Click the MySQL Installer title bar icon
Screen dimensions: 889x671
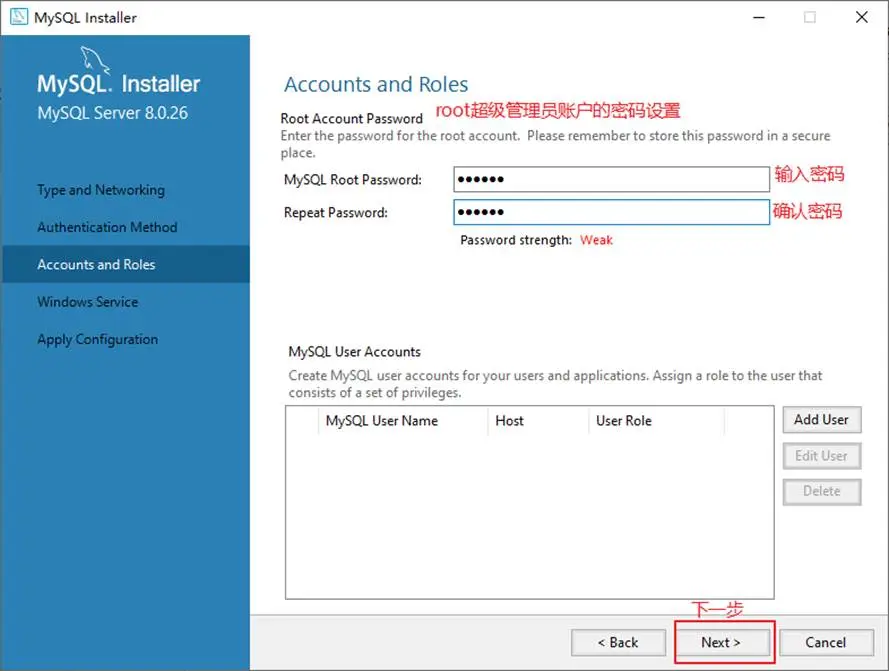click(x=19, y=17)
